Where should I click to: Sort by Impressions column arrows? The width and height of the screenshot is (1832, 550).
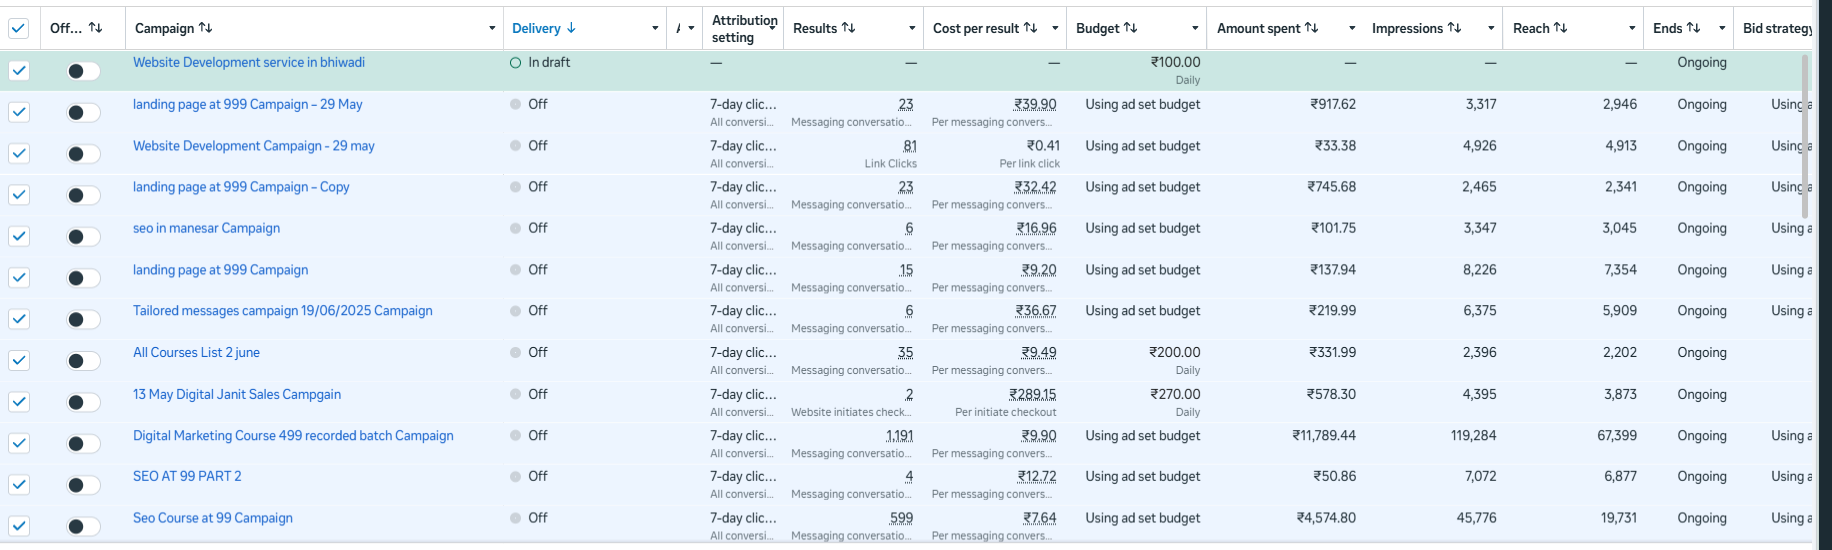coord(1454,28)
